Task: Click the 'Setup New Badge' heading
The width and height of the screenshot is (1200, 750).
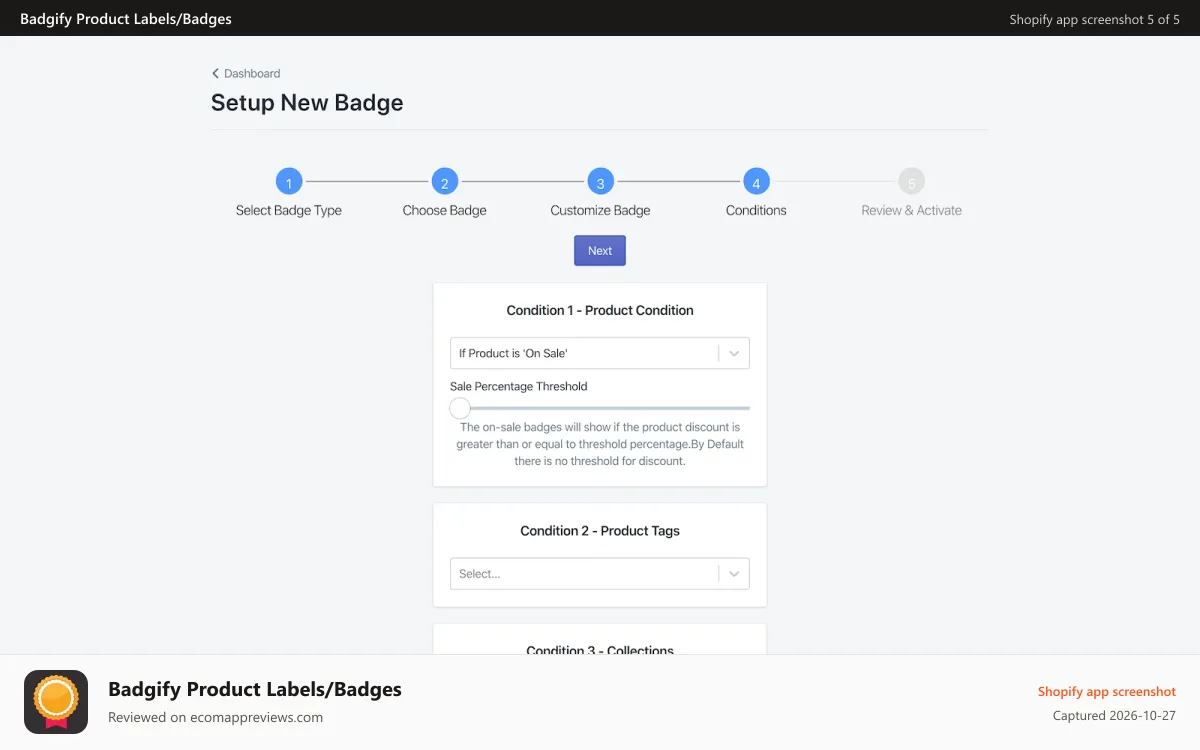Action: 307,103
